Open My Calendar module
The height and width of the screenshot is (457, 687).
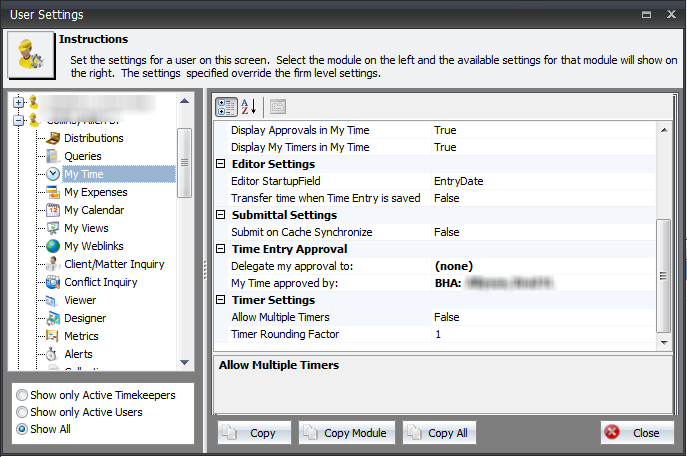click(x=94, y=210)
